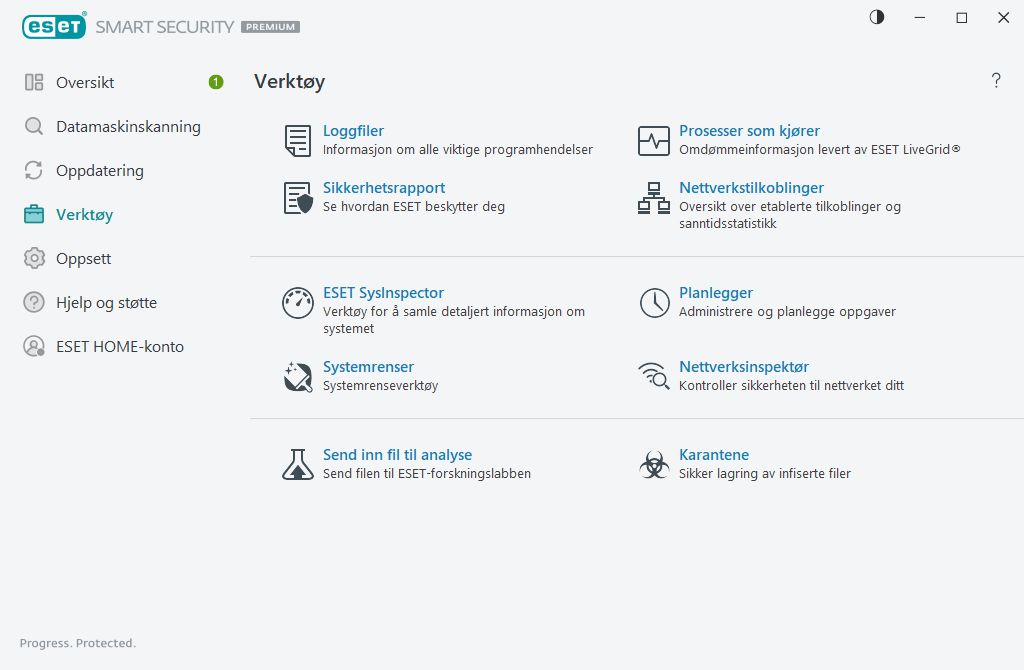Click the Systemrenser cleaner icon
The width and height of the screenshot is (1024, 670).
tap(298, 377)
